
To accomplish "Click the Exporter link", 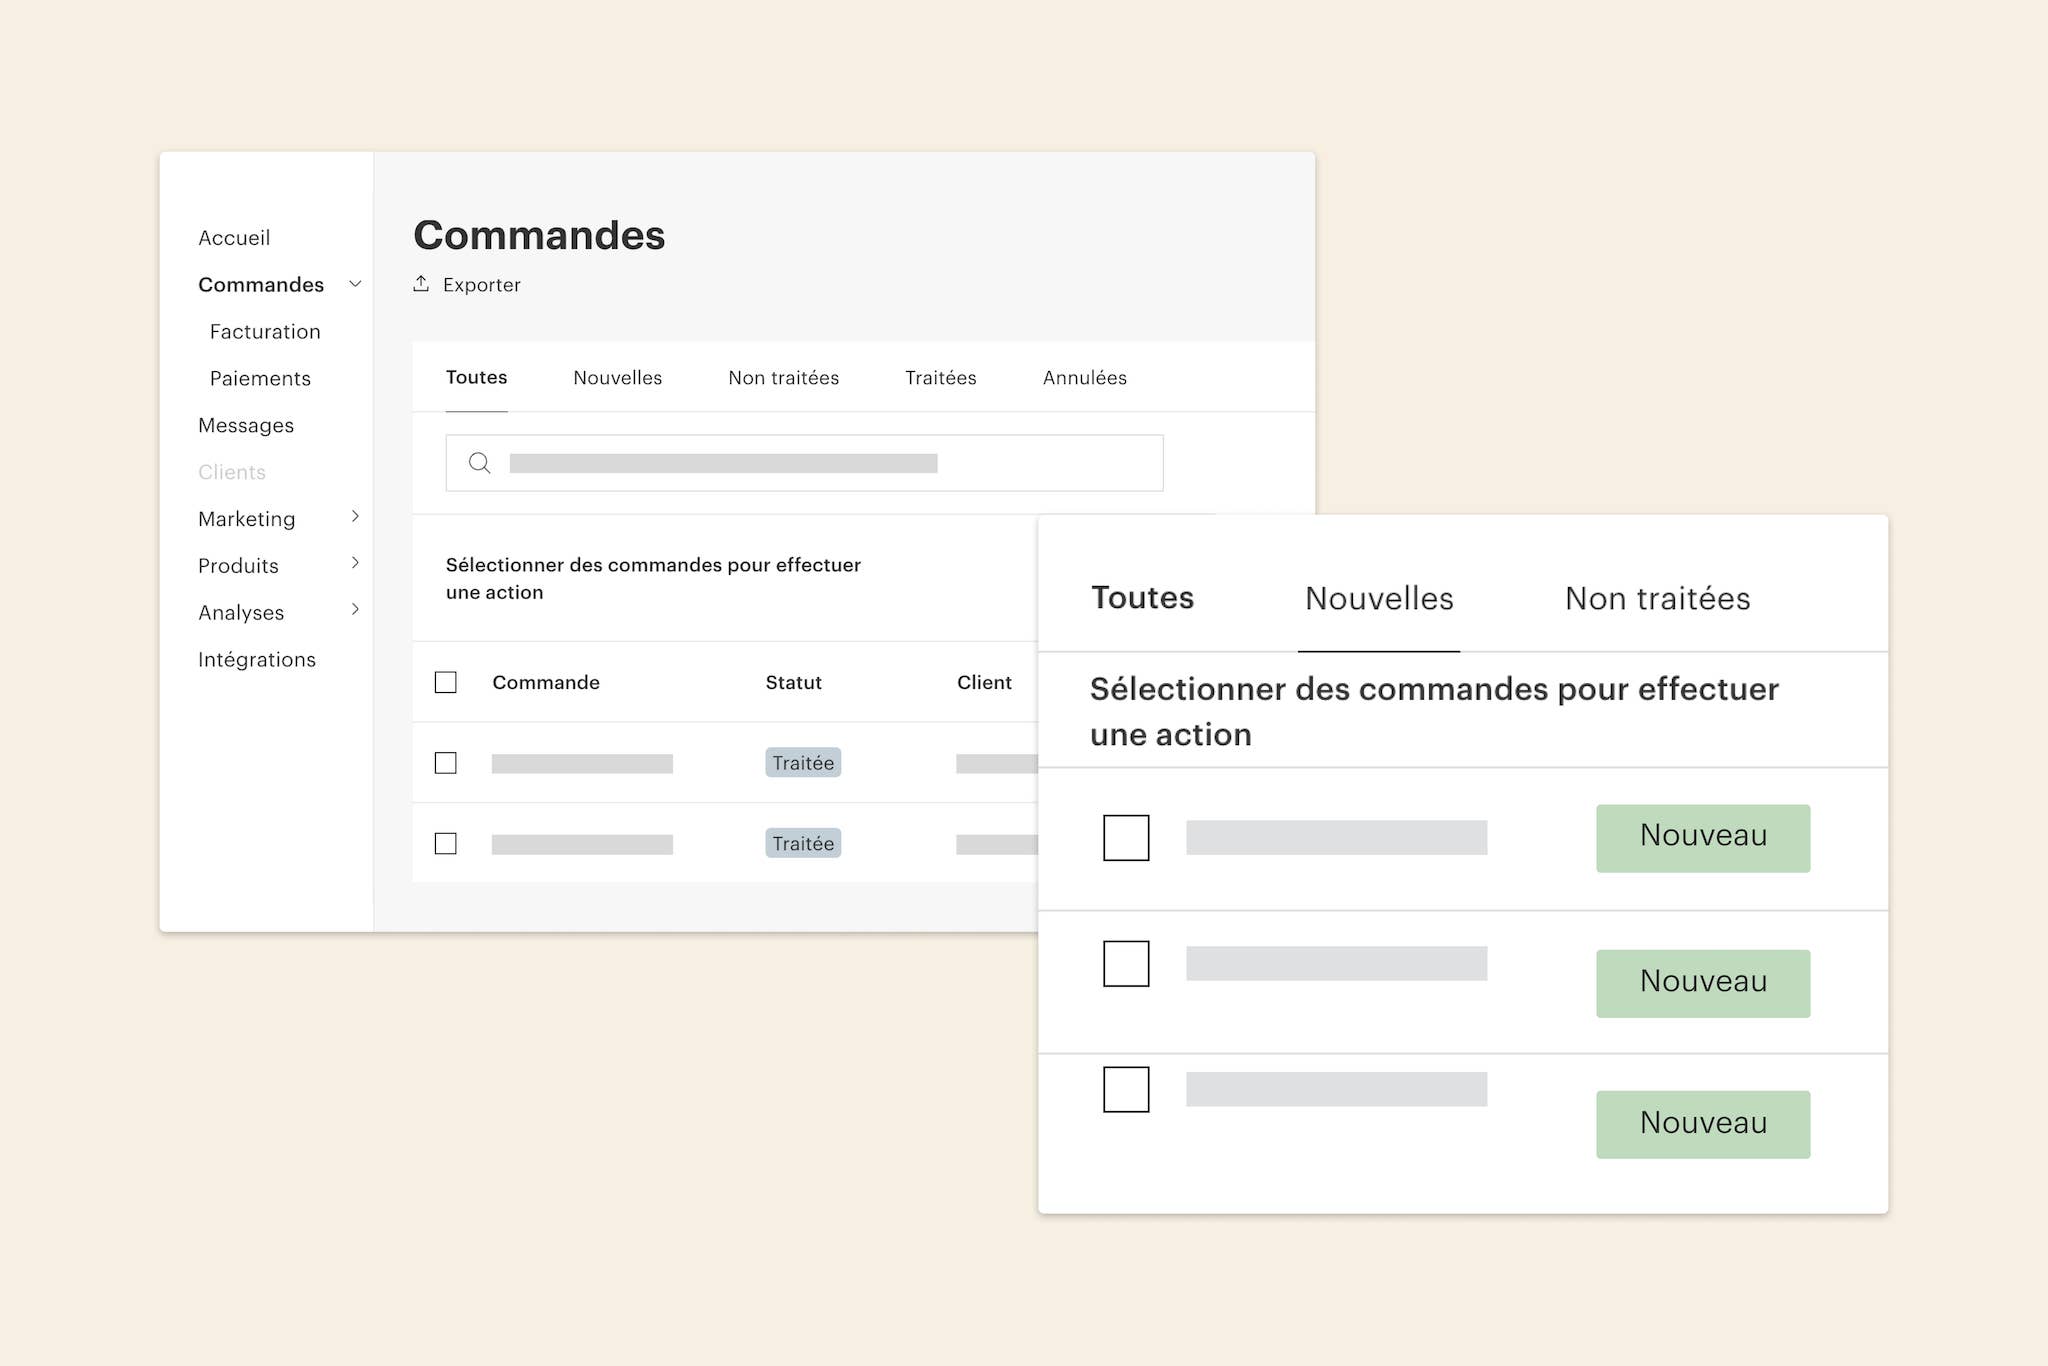I will pos(481,285).
